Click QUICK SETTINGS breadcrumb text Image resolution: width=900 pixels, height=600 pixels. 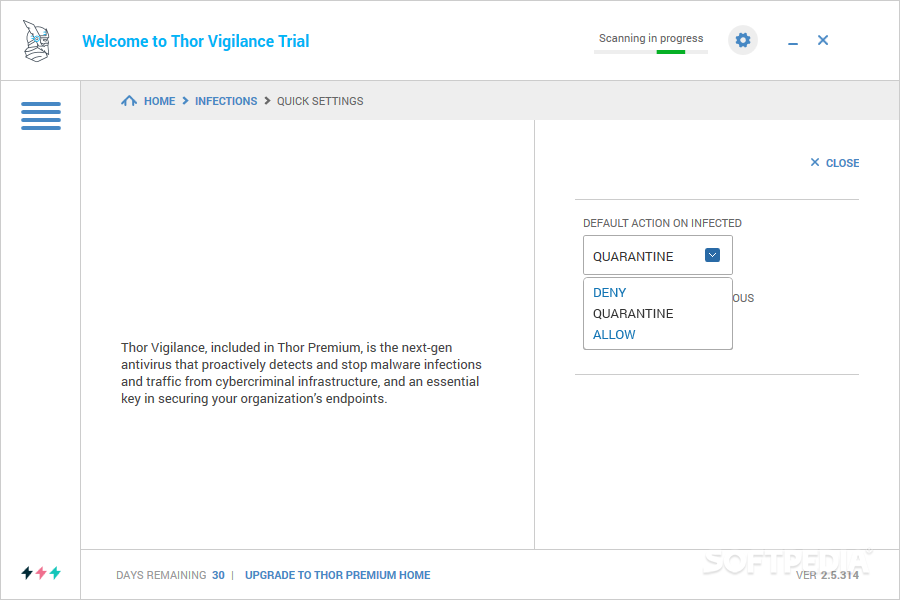[320, 101]
